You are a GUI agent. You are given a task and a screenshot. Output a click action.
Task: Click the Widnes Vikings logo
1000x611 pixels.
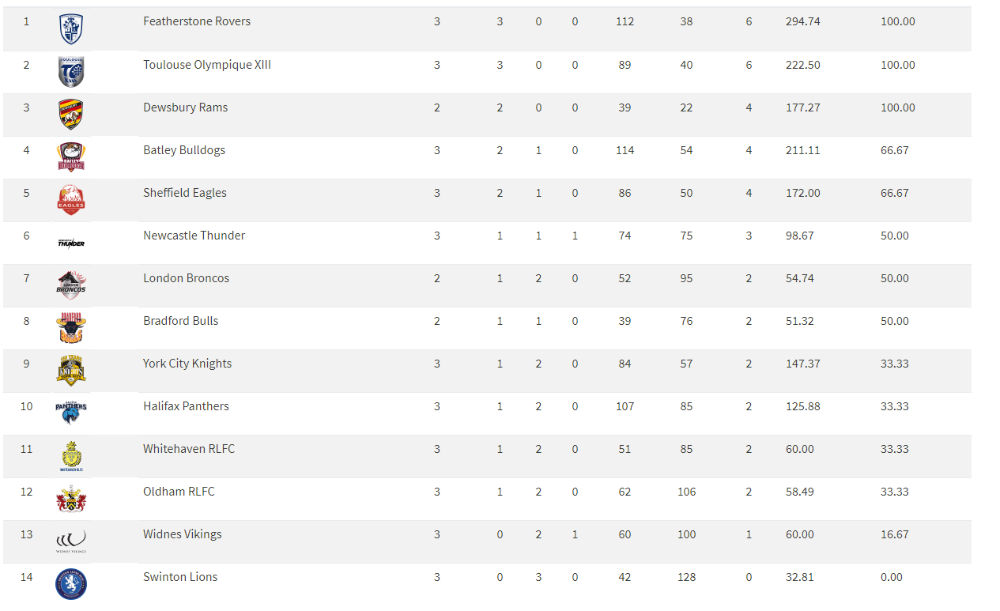click(x=71, y=541)
